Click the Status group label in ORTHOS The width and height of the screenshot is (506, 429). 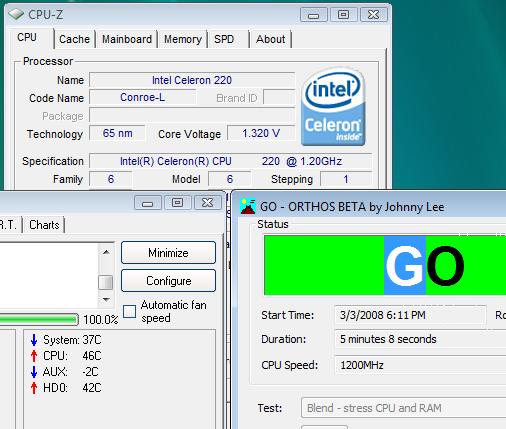point(273,224)
